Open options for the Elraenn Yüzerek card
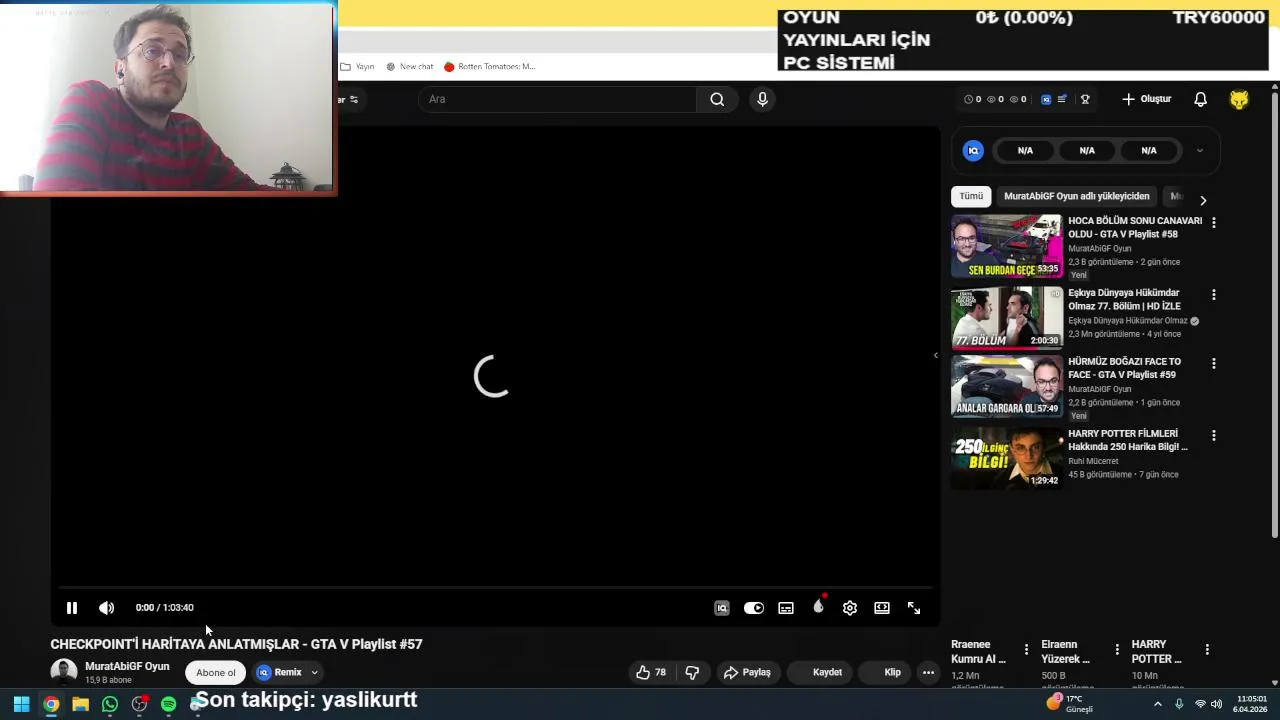The height and width of the screenshot is (720, 1280). point(1117,650)
